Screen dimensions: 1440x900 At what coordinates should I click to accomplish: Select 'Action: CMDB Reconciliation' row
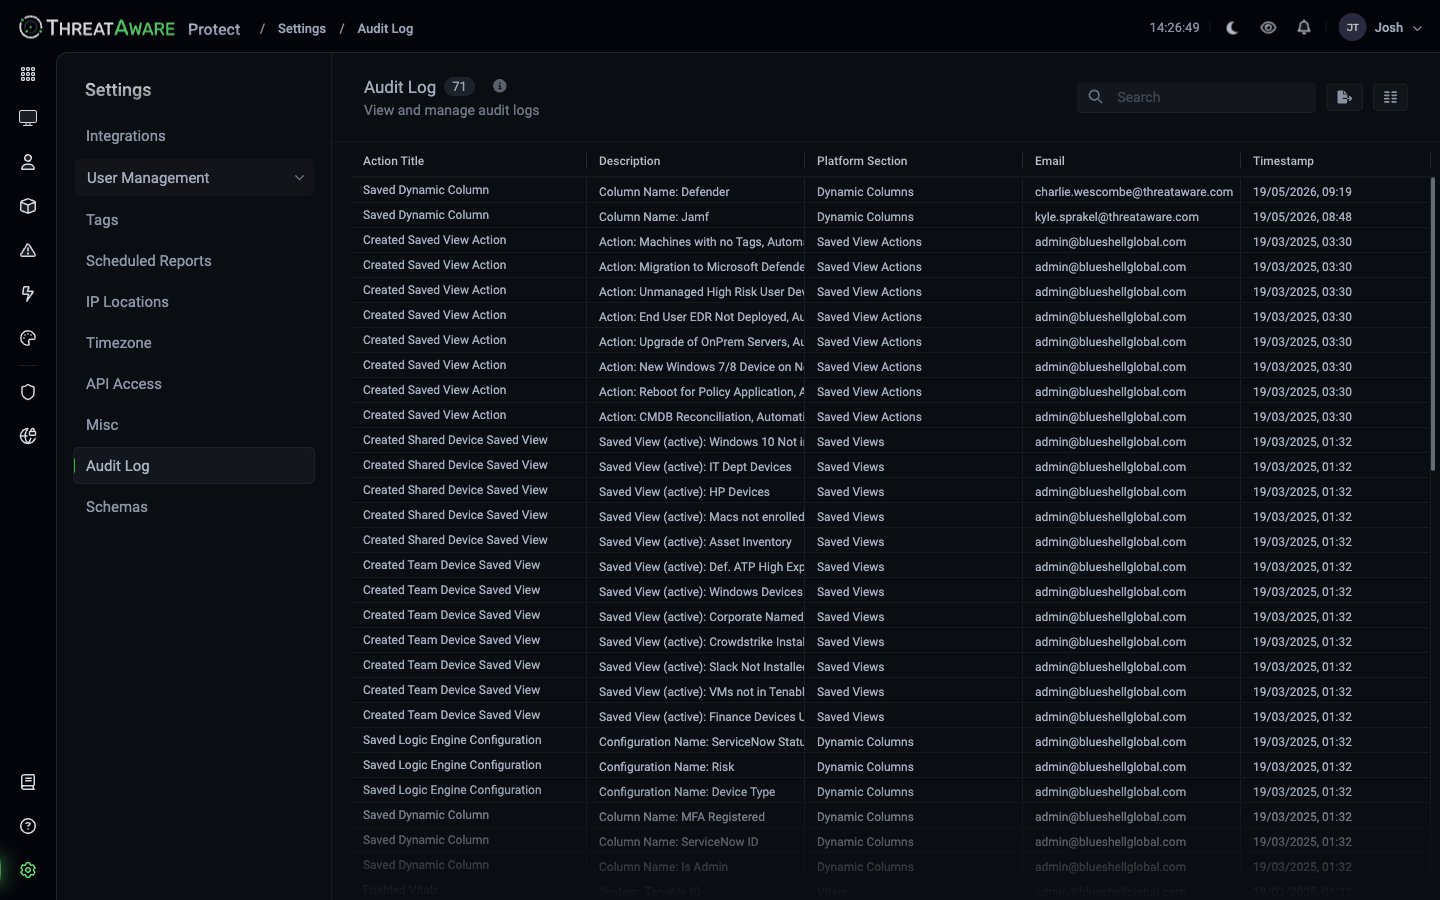[x=890, y=417]
